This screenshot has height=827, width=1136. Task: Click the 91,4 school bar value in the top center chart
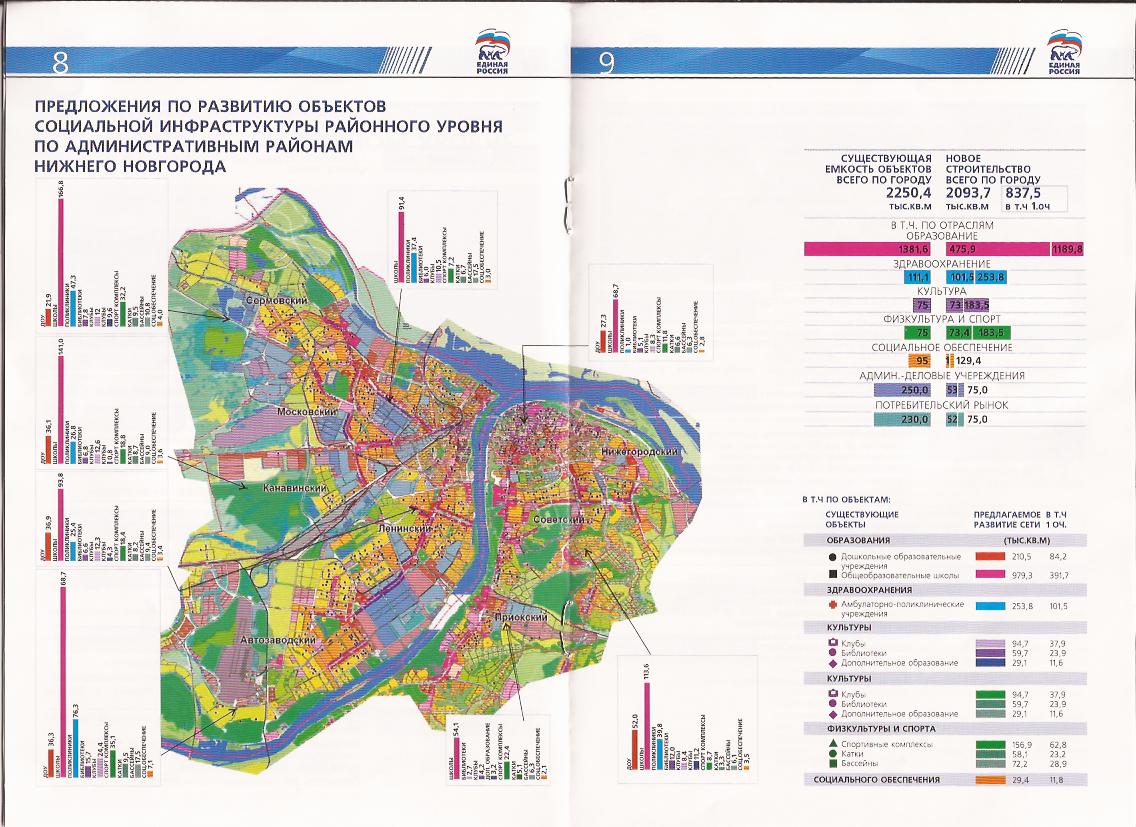click(401, 204)
